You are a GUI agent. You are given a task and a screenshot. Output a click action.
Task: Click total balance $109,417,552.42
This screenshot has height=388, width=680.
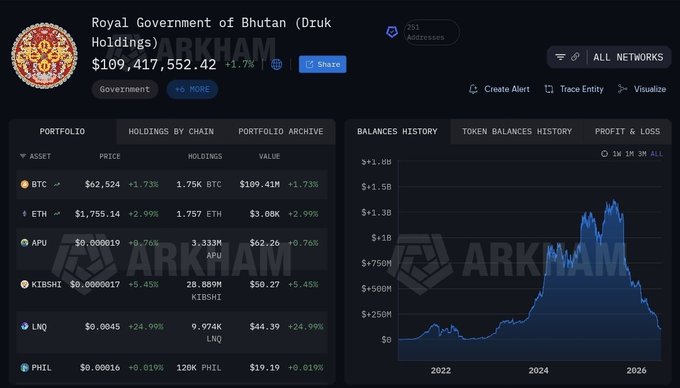point(154,65)
